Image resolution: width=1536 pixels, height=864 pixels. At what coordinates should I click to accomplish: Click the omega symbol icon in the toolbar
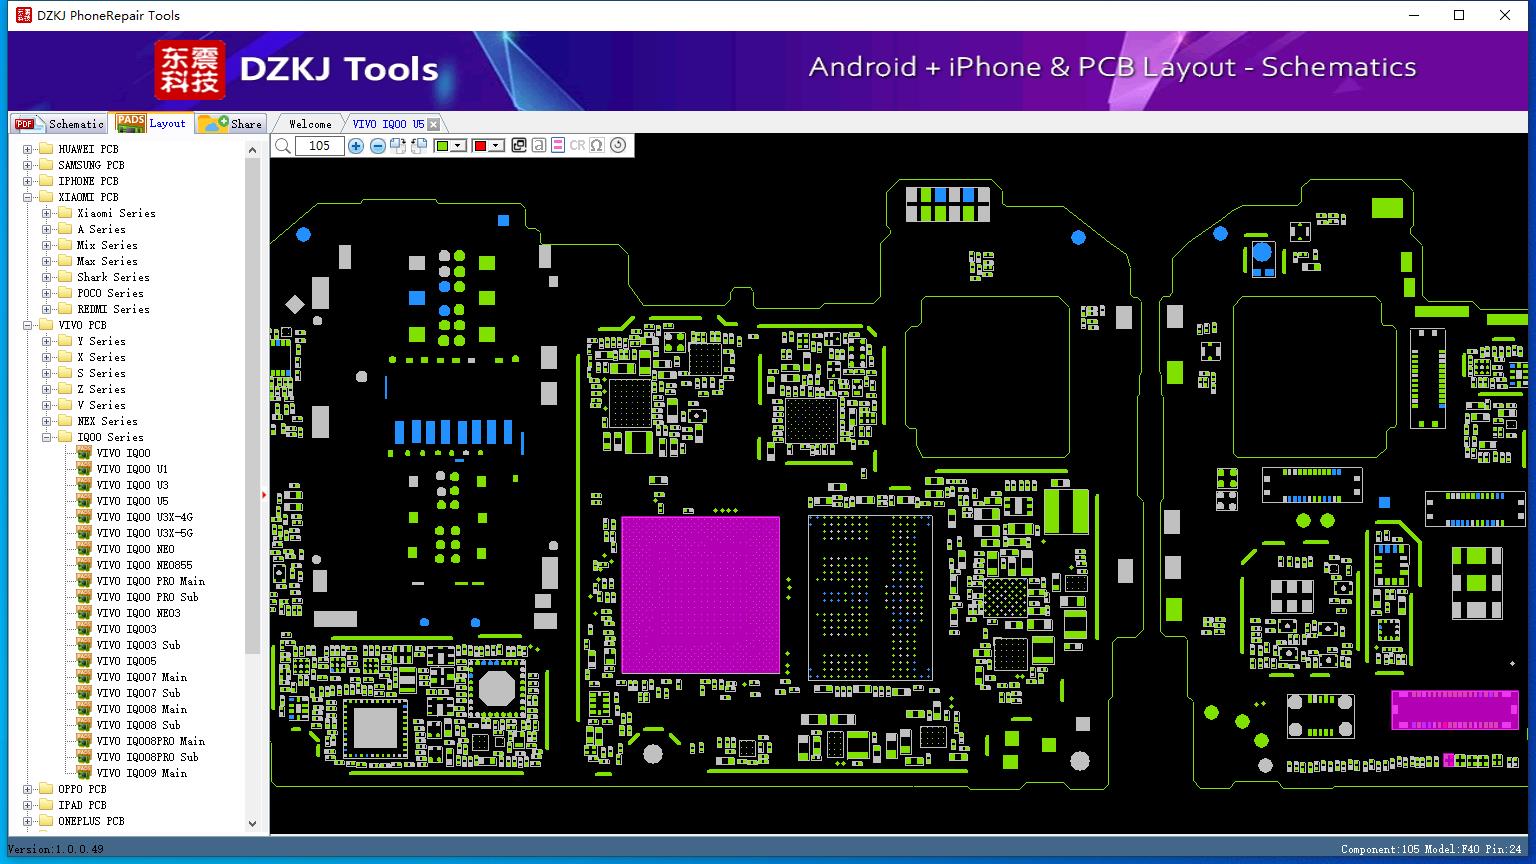click(597, 146)
